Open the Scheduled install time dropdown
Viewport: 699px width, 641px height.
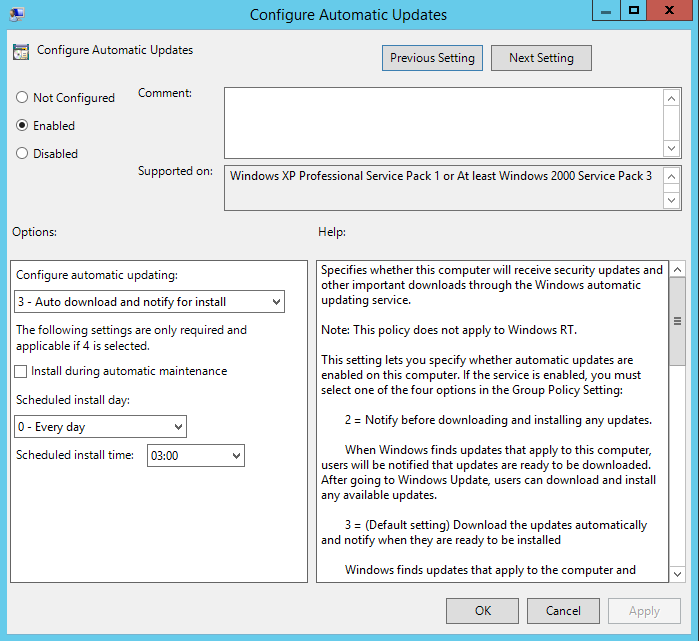coord(196,456)
